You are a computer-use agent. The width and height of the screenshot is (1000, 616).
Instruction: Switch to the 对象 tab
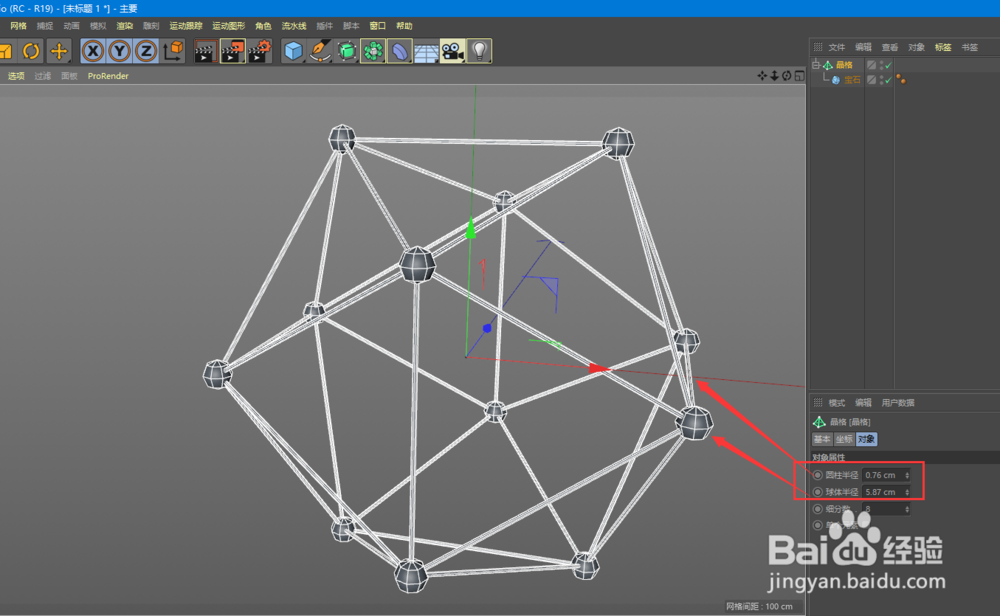(x=866, y=439)
